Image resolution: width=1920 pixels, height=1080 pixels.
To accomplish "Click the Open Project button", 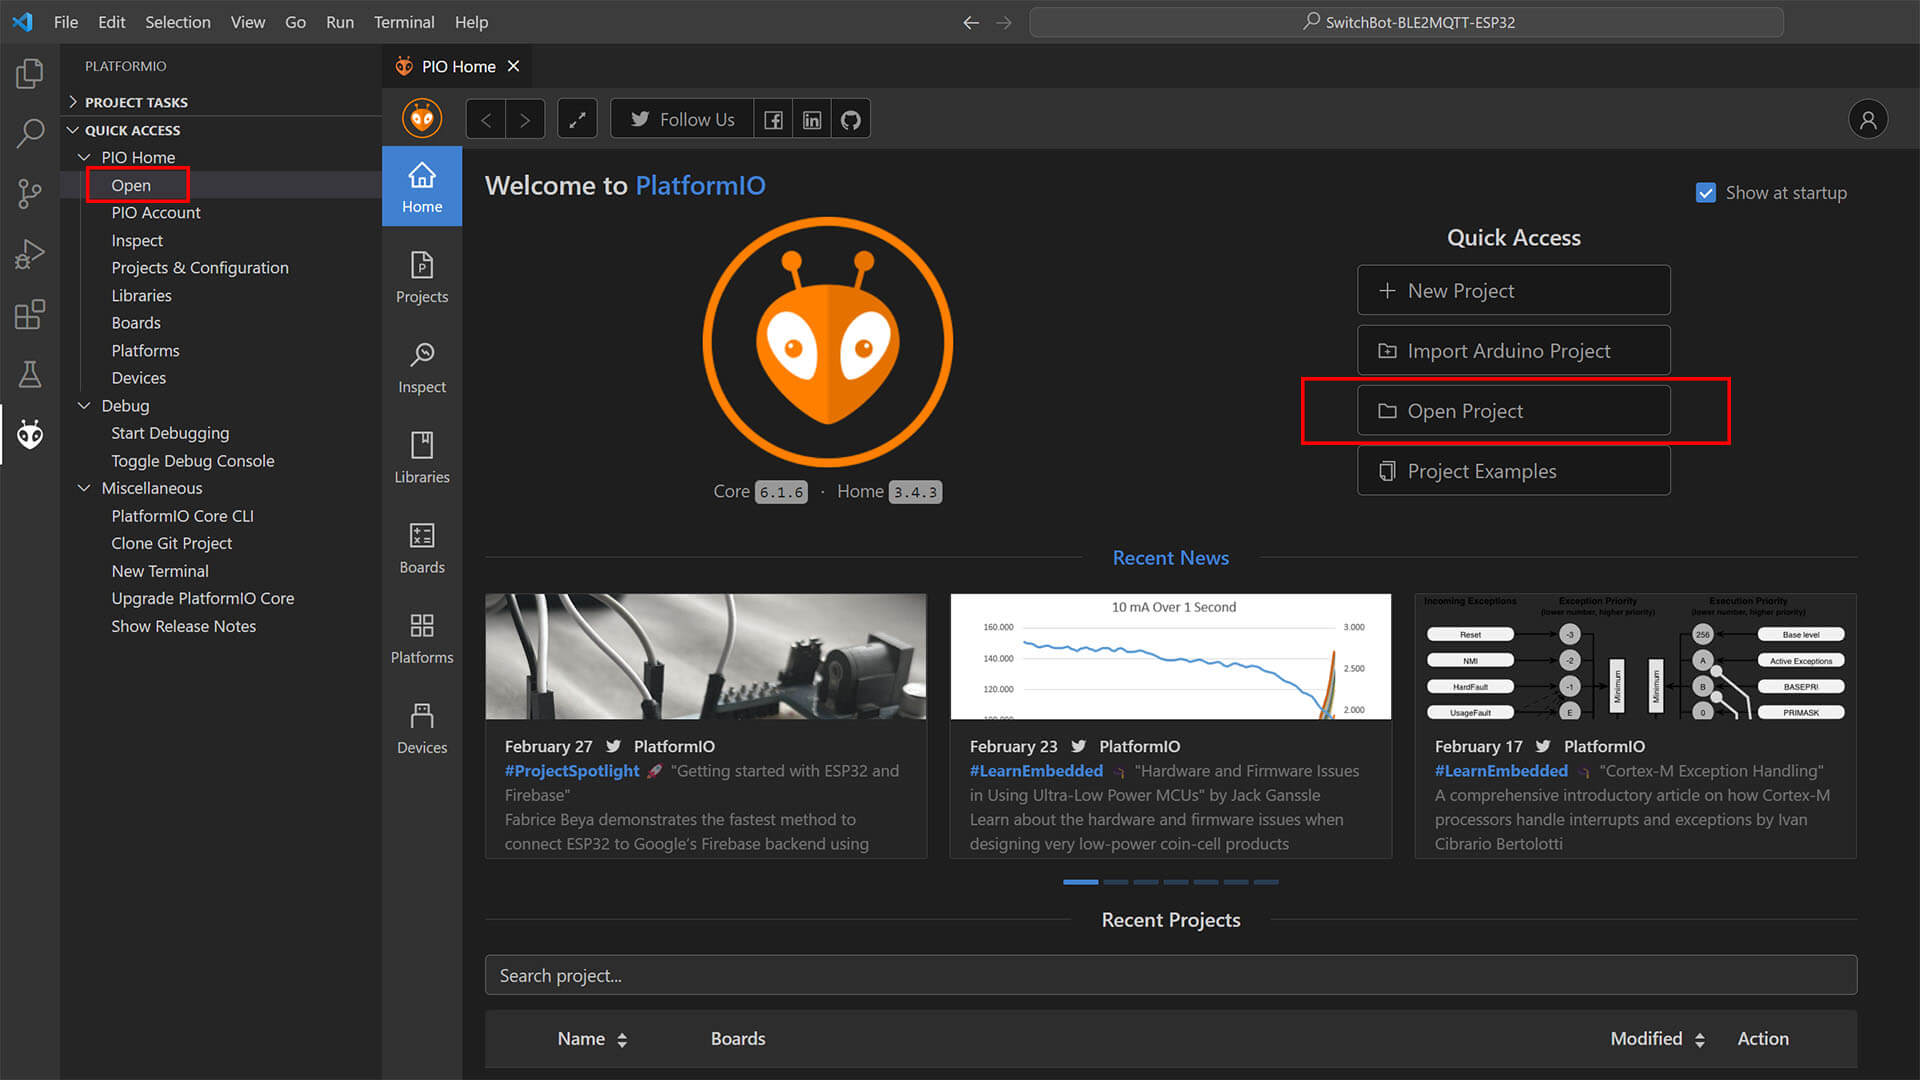I will click(1513, 410).
